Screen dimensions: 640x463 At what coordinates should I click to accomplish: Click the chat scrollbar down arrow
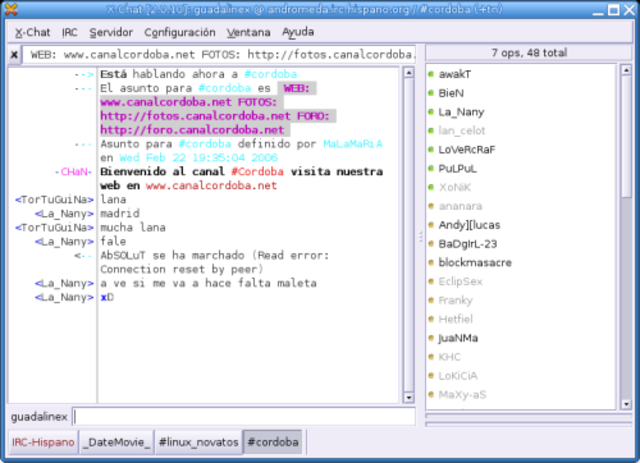click(x=409, y=397)
